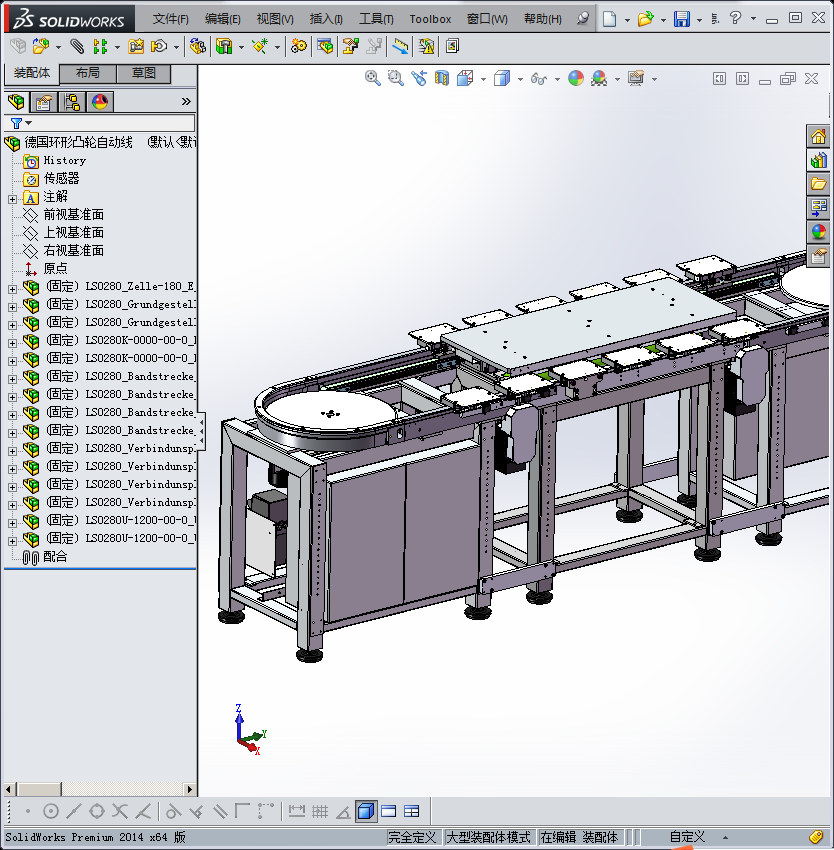Toggle the sketch grid display button
Screen dimensions: 834x850
coord(320,811)
